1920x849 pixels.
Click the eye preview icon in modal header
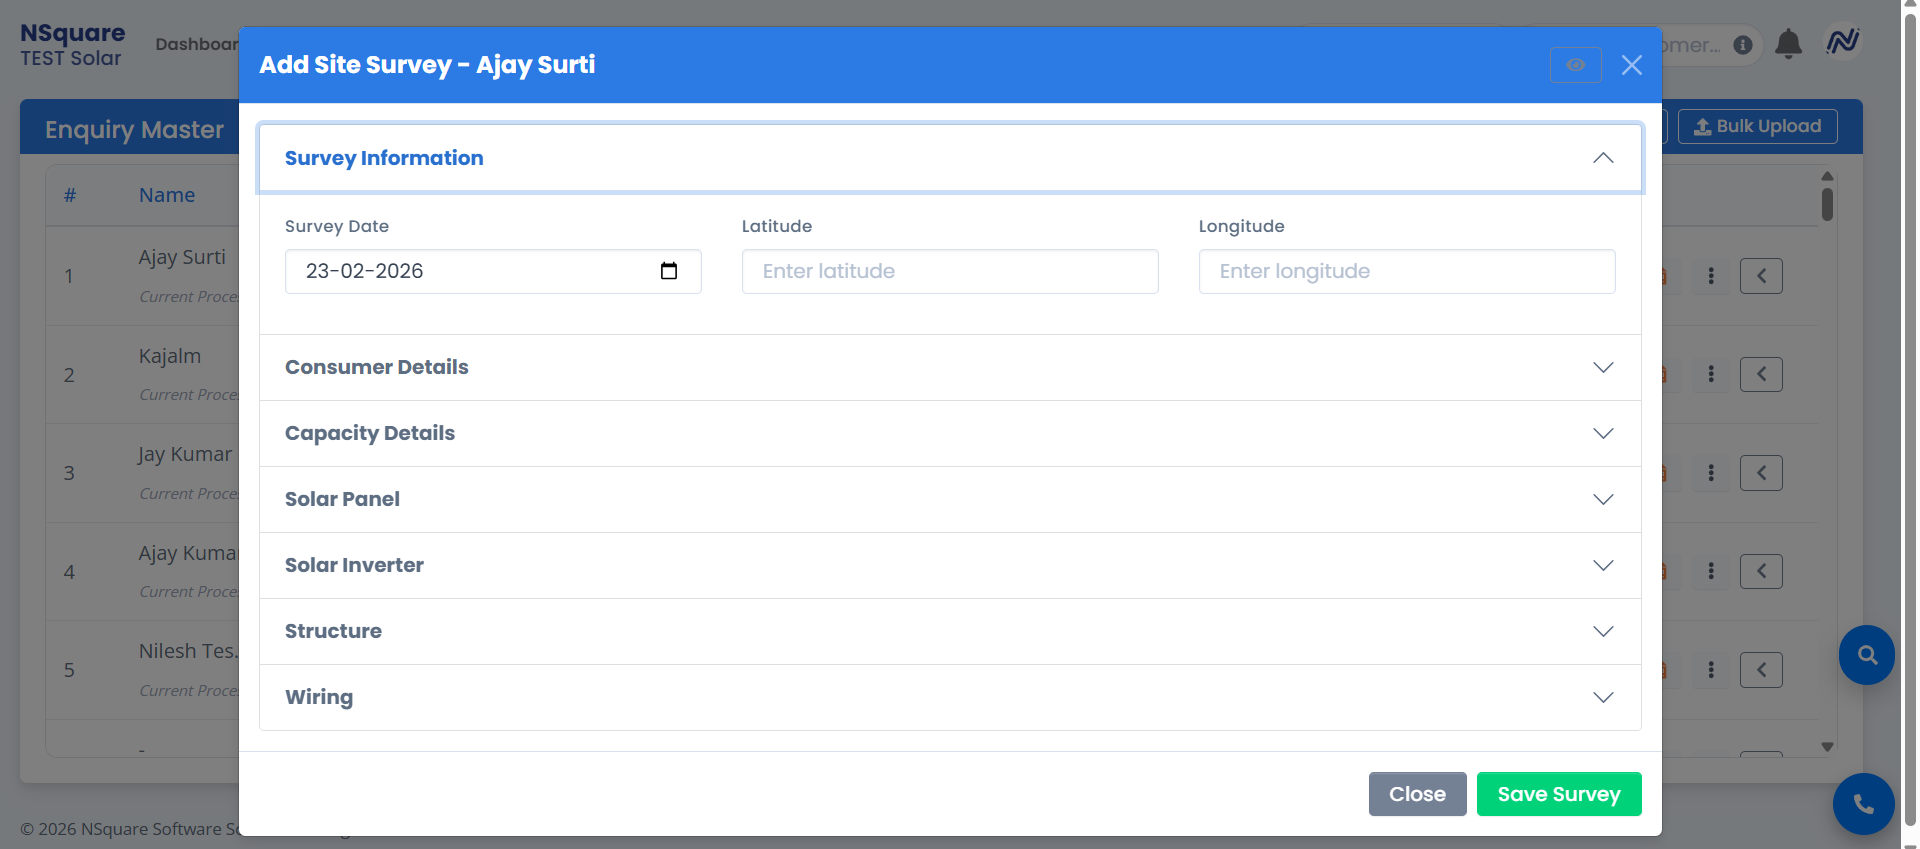[x=1575, y=65]
